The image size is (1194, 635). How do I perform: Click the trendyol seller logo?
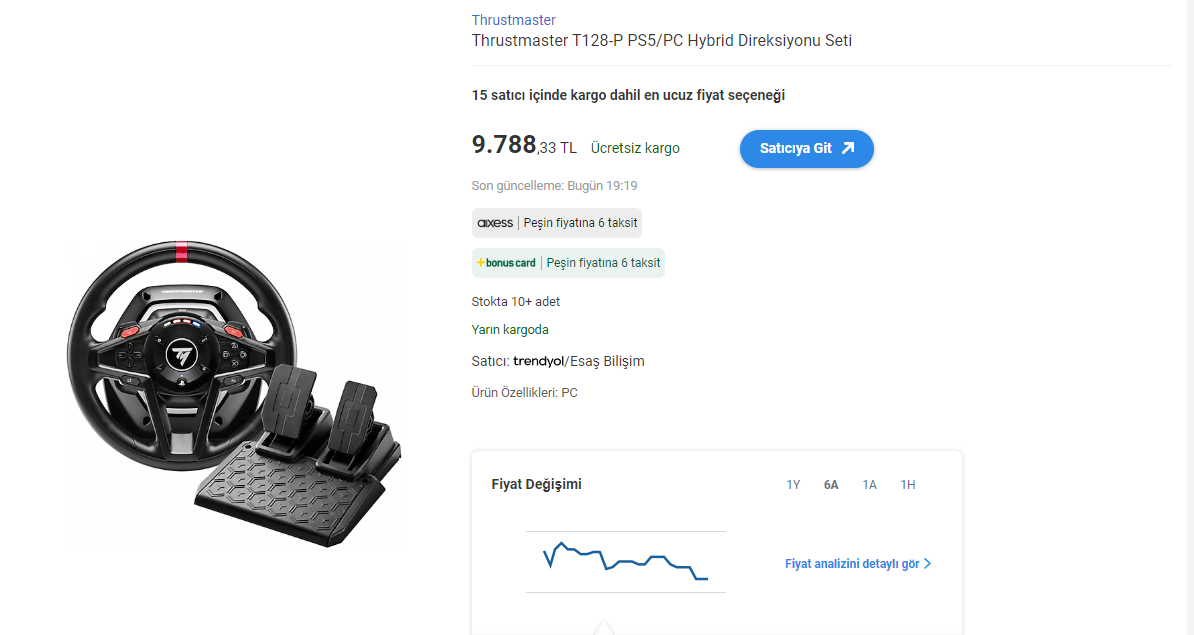pos(538,362)
